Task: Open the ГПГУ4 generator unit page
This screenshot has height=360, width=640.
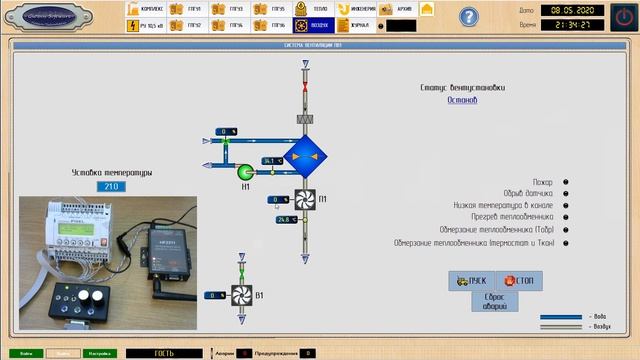Action: point(230,25)
